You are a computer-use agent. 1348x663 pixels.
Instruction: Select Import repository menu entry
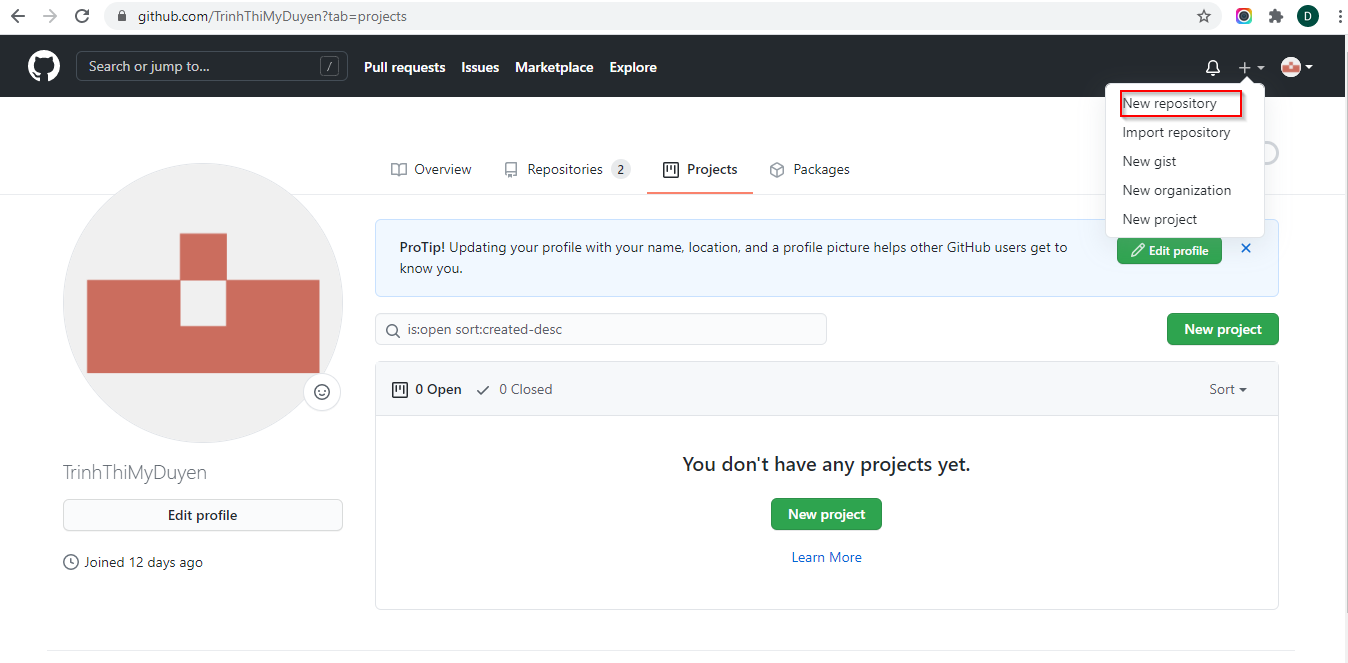(x=1176, y=132)
